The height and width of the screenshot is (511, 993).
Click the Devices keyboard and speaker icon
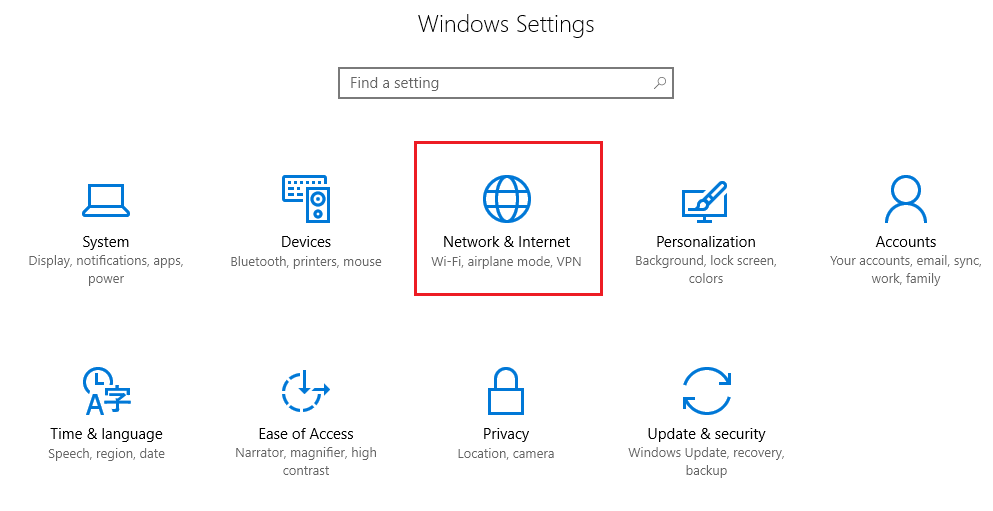(306, 199)
